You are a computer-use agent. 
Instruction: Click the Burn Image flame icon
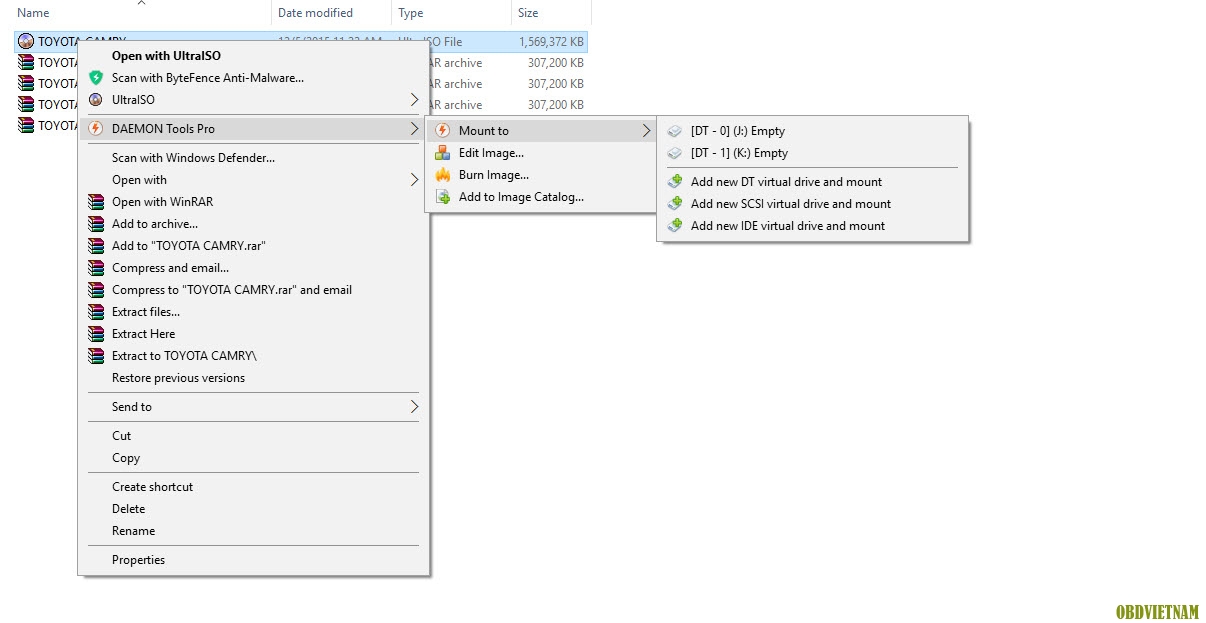click(x=442, y=175)
